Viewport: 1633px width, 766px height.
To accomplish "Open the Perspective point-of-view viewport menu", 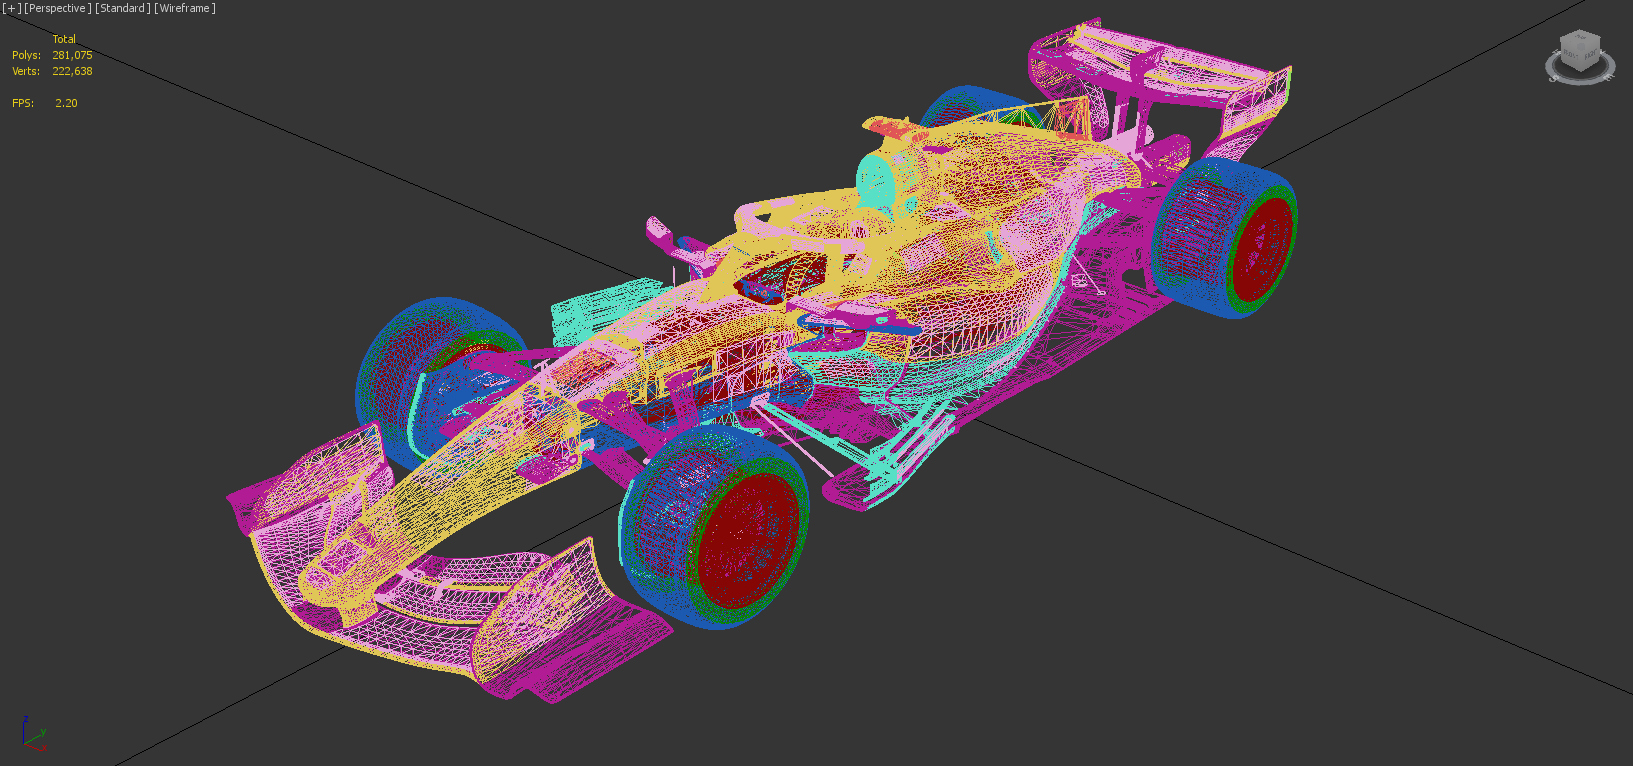I will tap(58, 8).
